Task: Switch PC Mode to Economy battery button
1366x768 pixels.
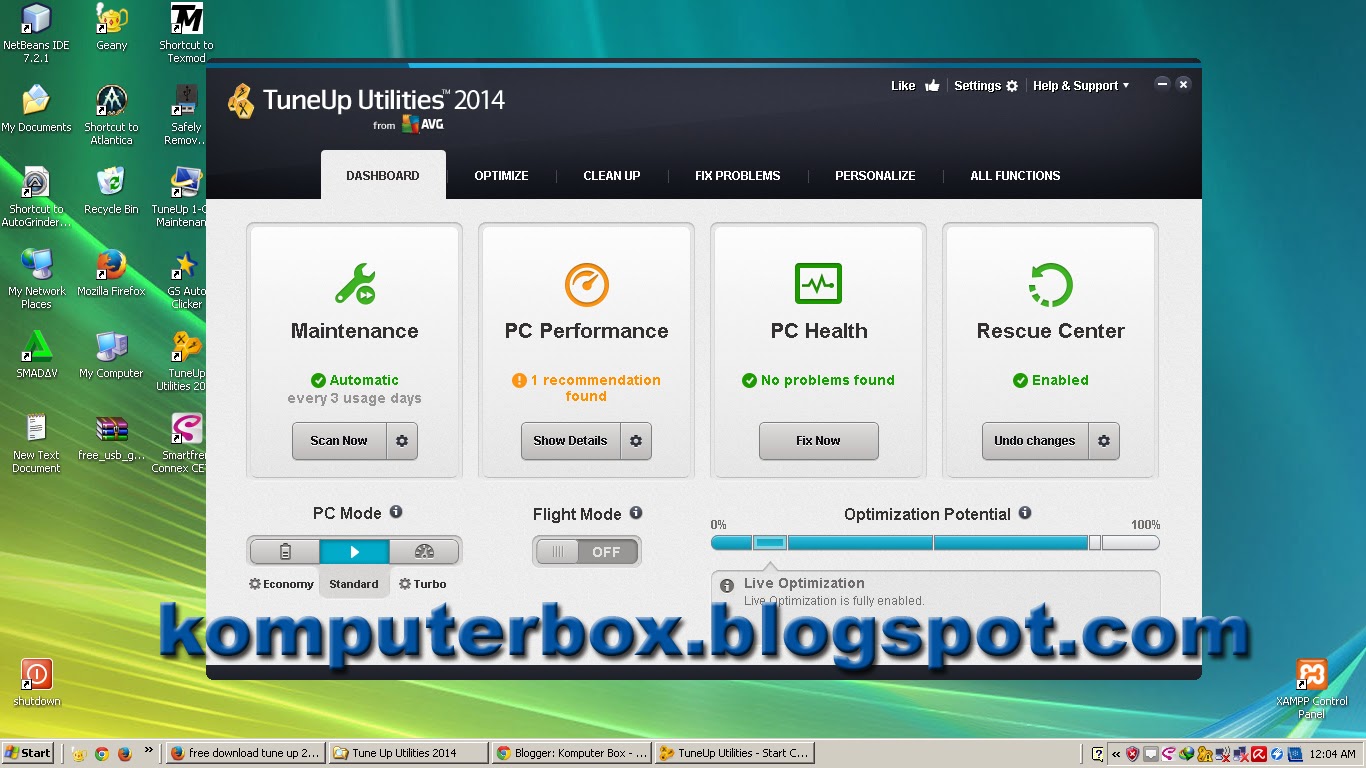Action: [x=285, y=551]
